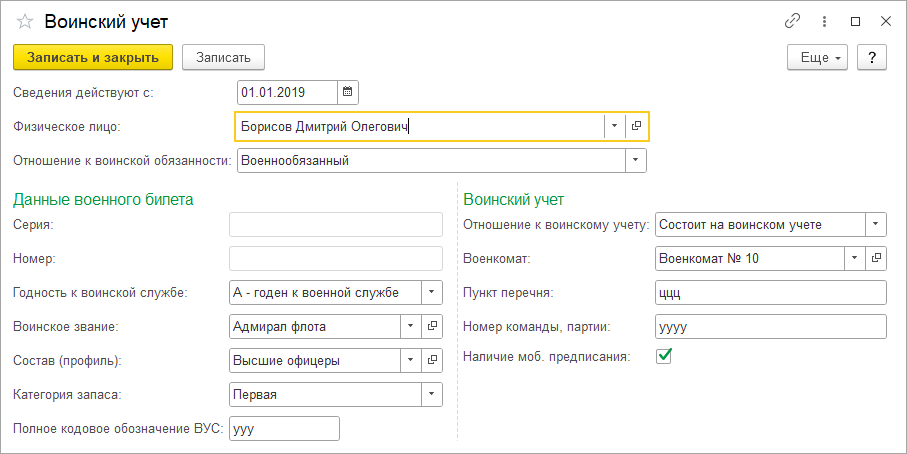Open help with the question mark button
The width and height of the screenshot is (907, 454).
873,58
